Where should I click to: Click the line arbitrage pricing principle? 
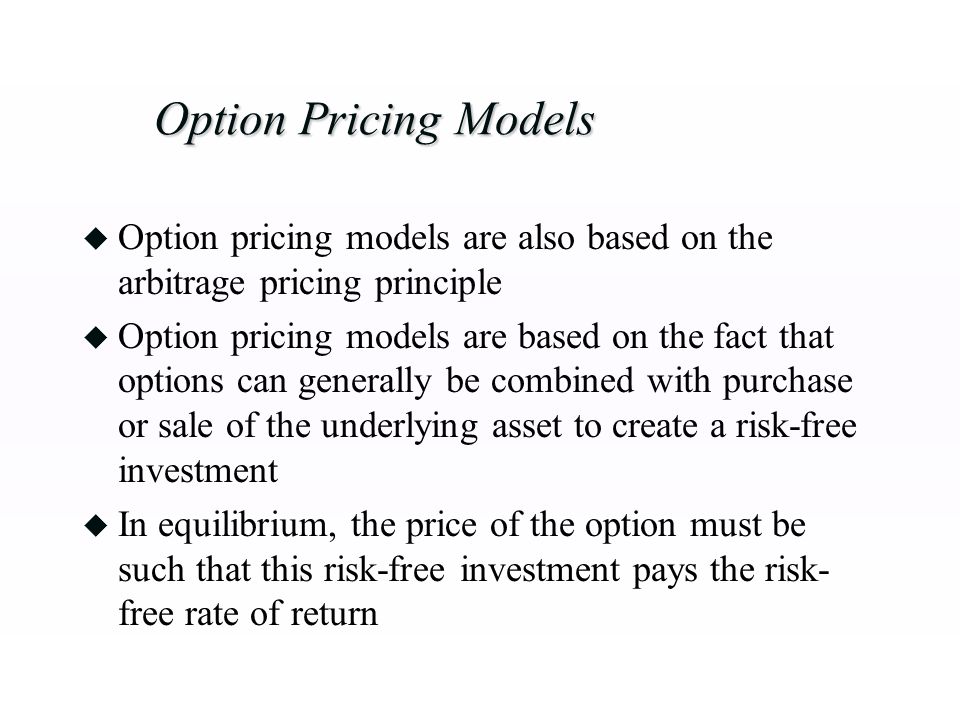click(310, 284)
